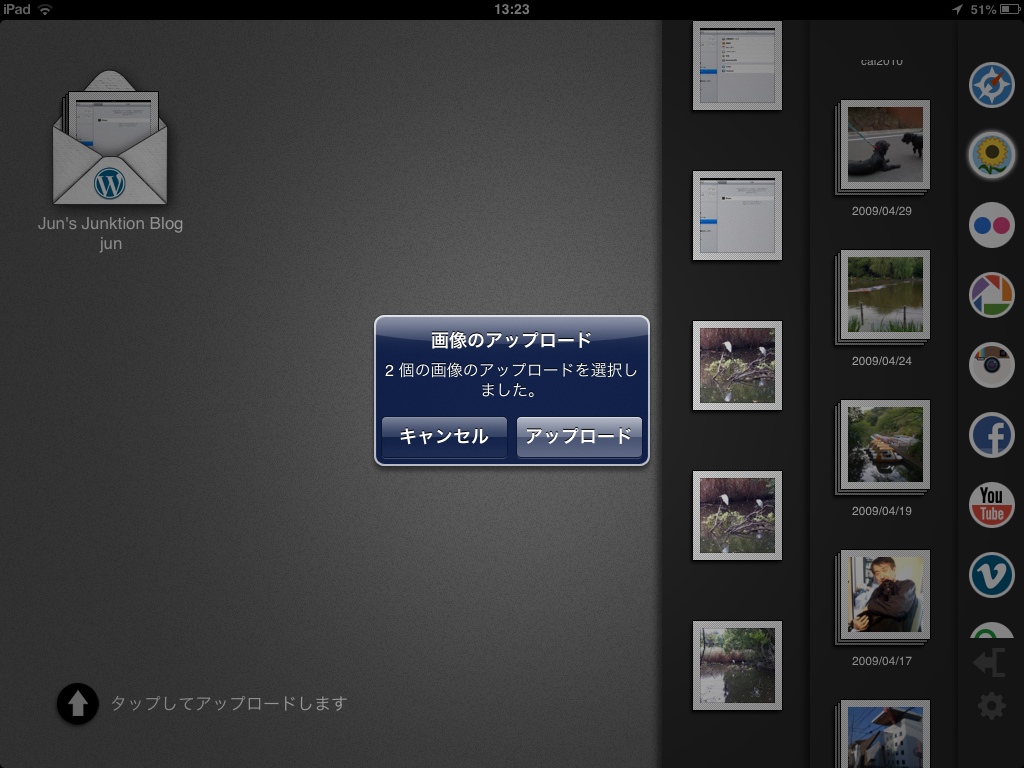1024x768 pixels.
Task: Tap the "2009/04/17" date label
Action: point(882,661)
